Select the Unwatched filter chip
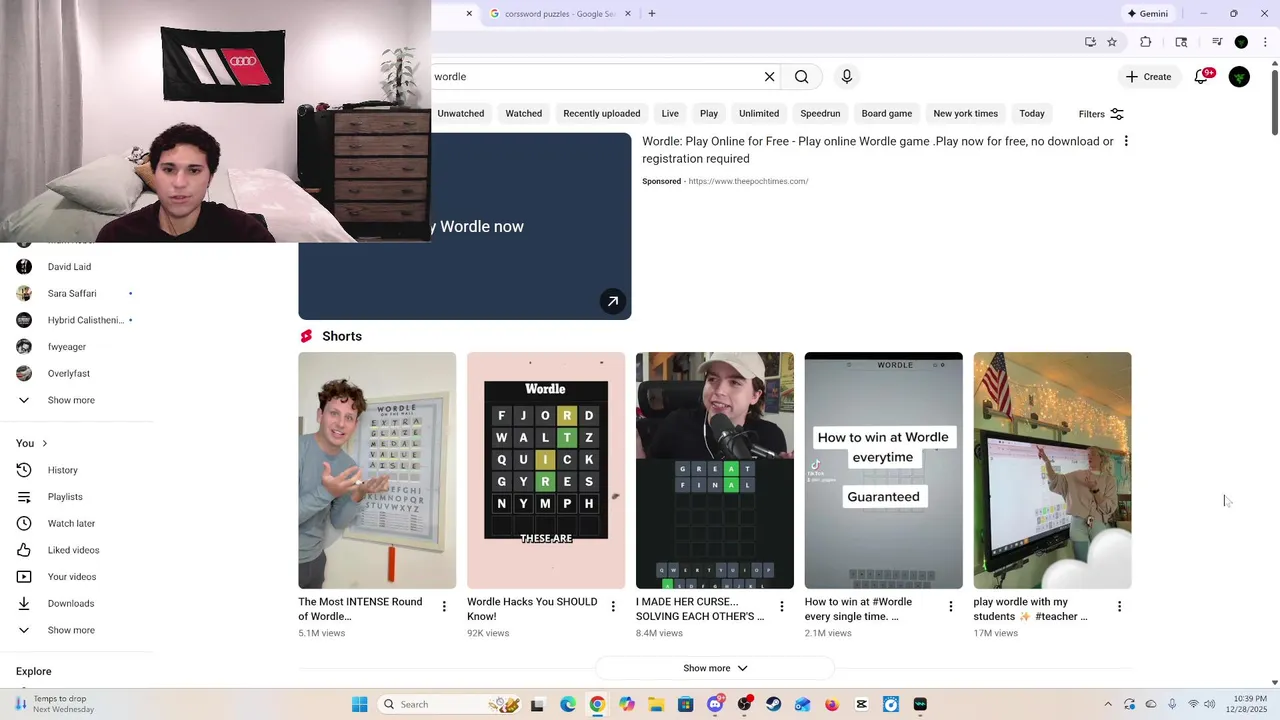The image size is (1280, 720). (461, 114)
